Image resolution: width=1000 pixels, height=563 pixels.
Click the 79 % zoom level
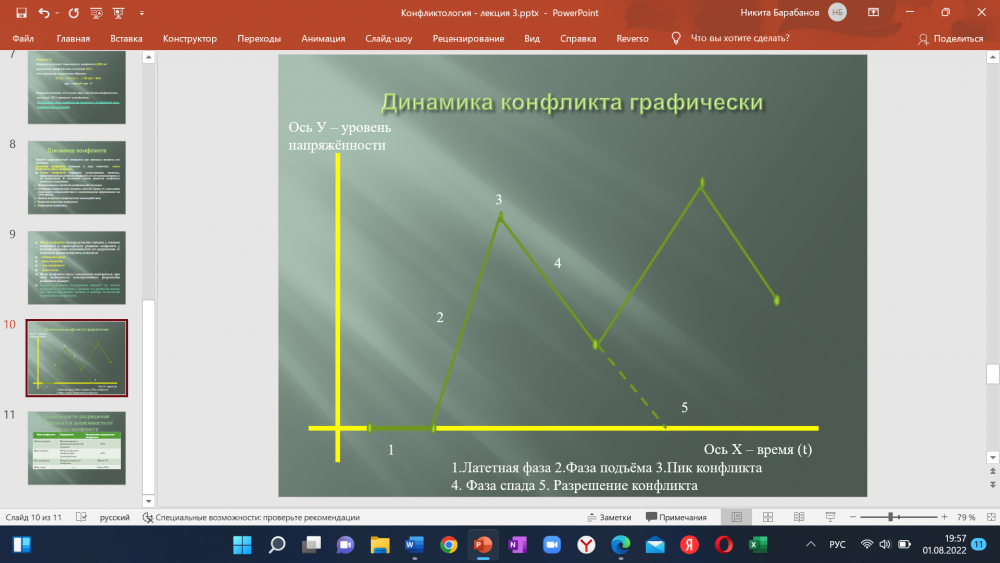tap(966, 517)
